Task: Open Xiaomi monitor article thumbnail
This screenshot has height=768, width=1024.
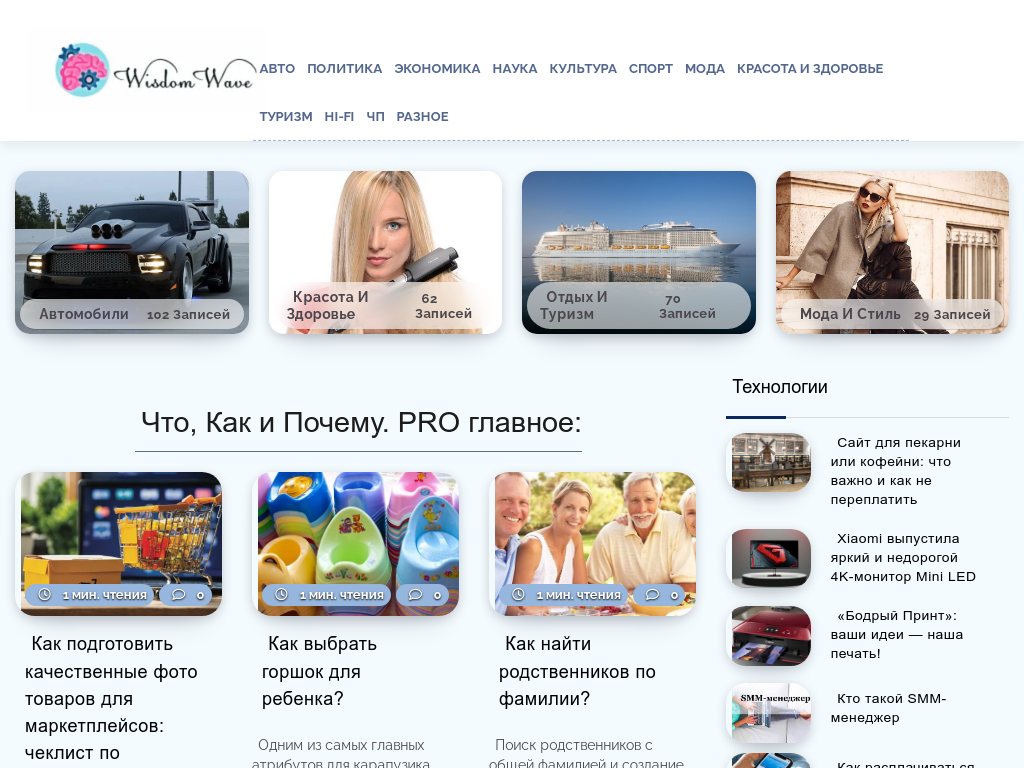Action: [x=771, y=558]
